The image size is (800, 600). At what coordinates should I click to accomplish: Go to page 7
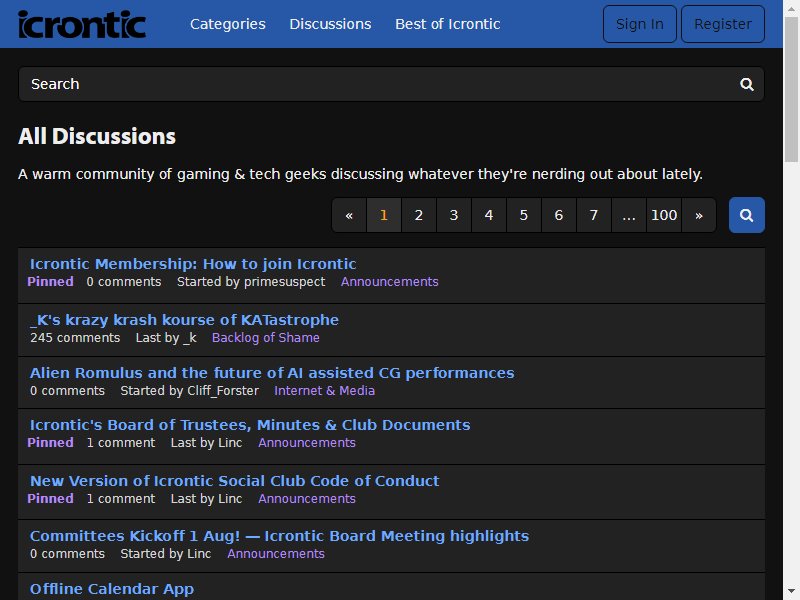(x=593, y=215)
